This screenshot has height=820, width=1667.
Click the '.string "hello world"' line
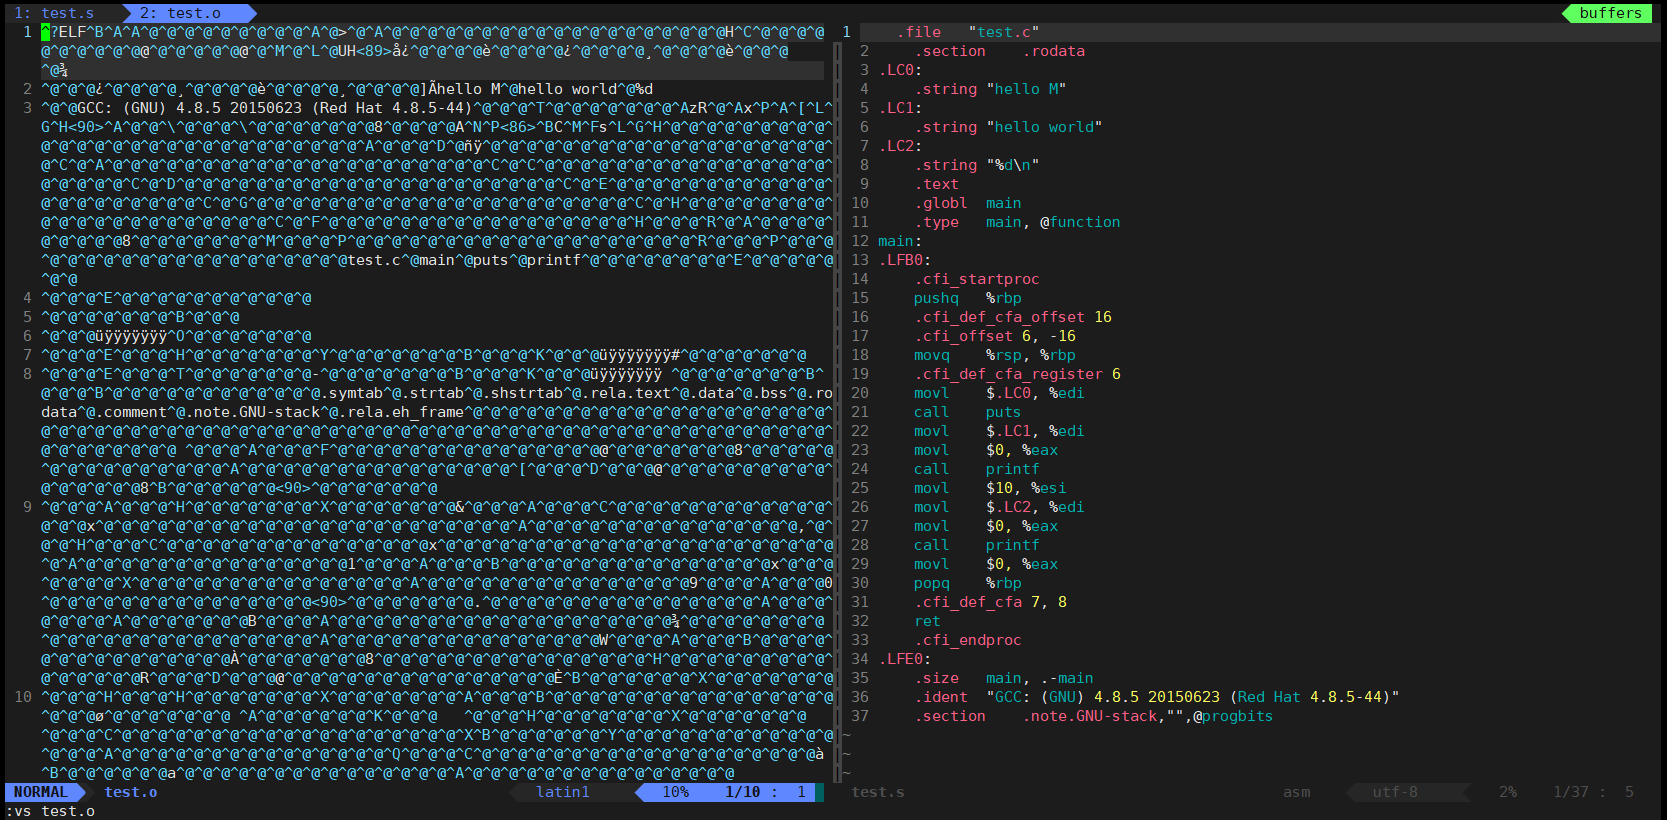click(x=1008, y=127)
